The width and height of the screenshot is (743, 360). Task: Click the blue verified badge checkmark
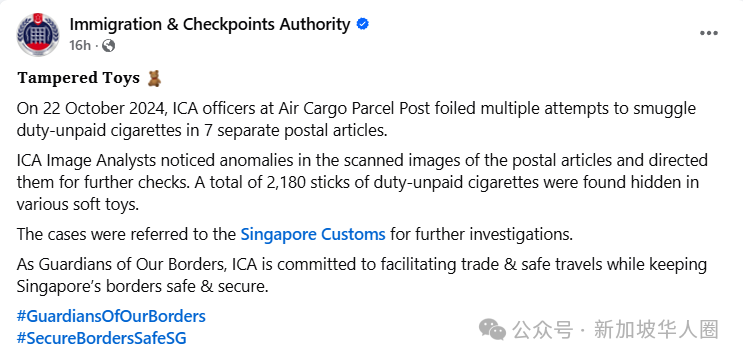point(362,25)
